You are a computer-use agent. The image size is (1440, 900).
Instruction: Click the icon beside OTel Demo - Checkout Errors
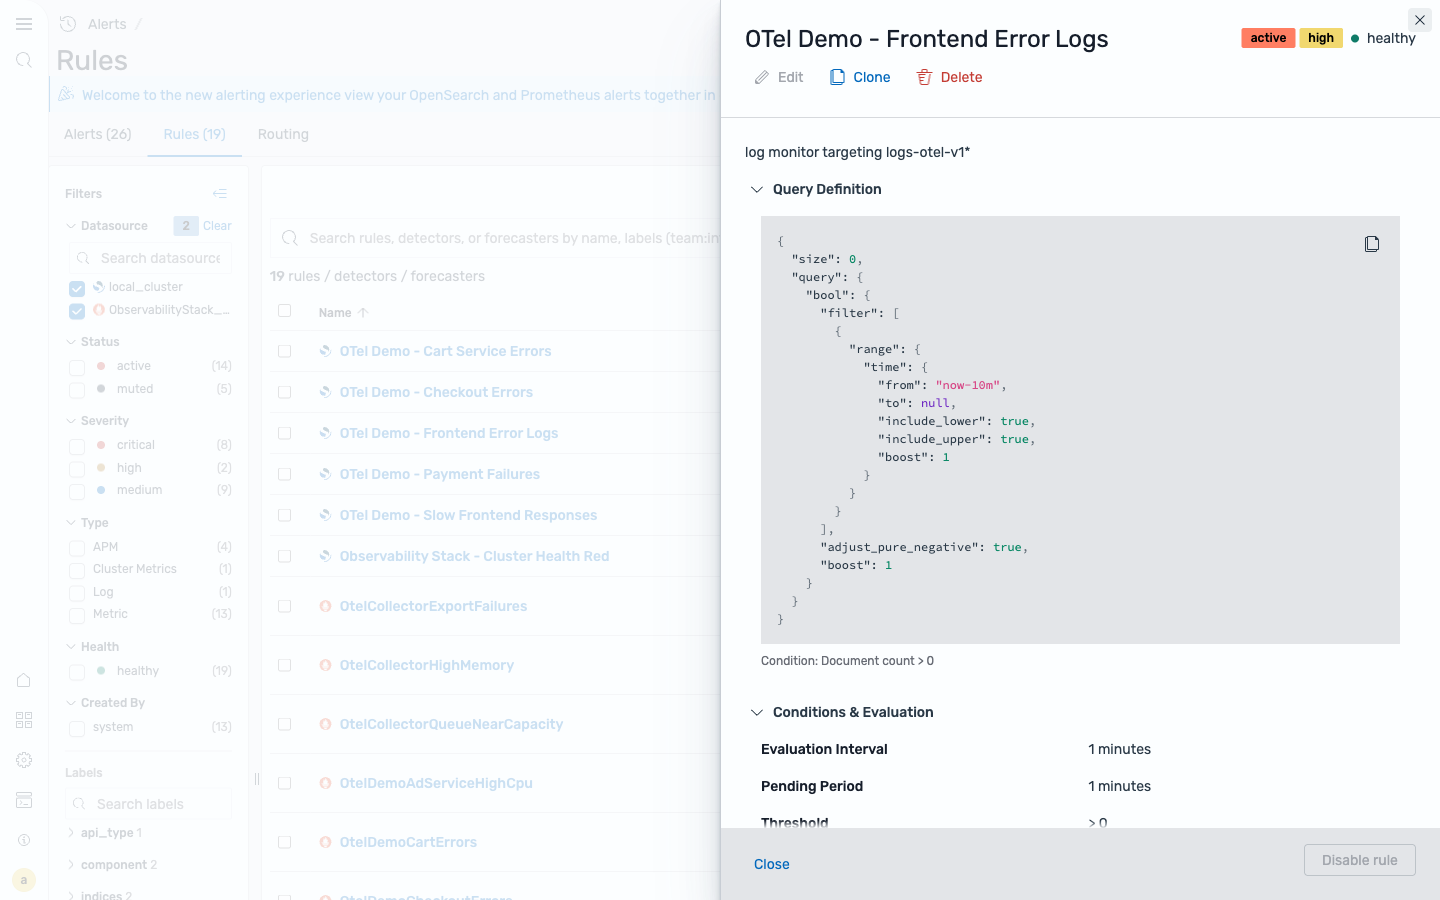click(x=325, y=392)
